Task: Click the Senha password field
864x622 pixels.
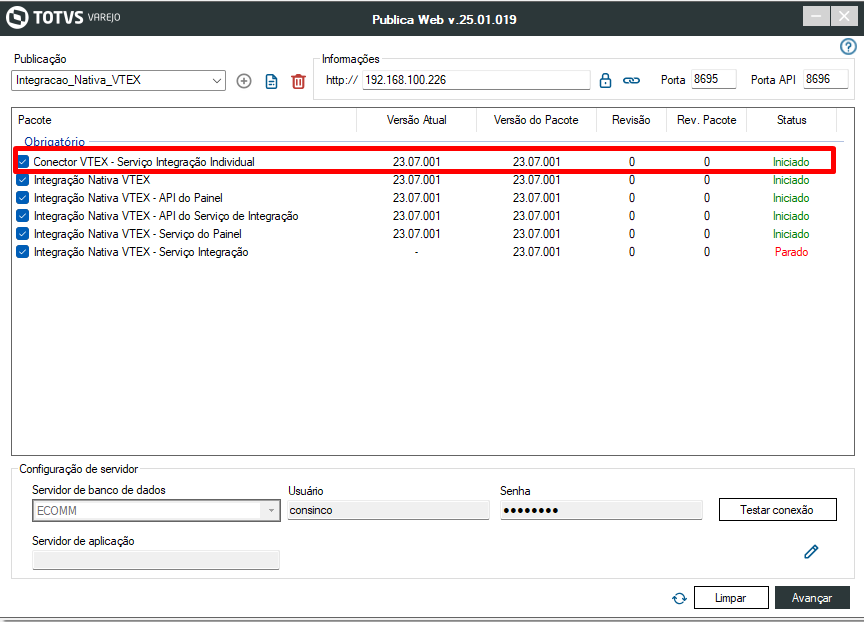Action: tap(601, 510)
